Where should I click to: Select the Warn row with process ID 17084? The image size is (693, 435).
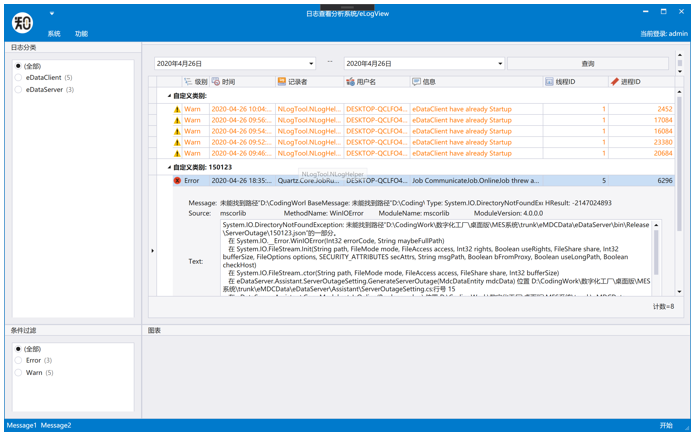400,120
